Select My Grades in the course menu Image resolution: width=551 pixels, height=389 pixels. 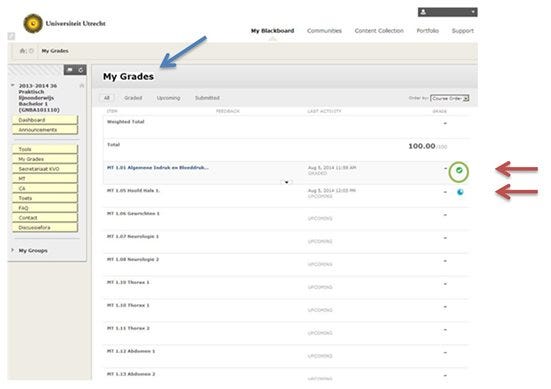pyautogui.click(x=45, y=159)
